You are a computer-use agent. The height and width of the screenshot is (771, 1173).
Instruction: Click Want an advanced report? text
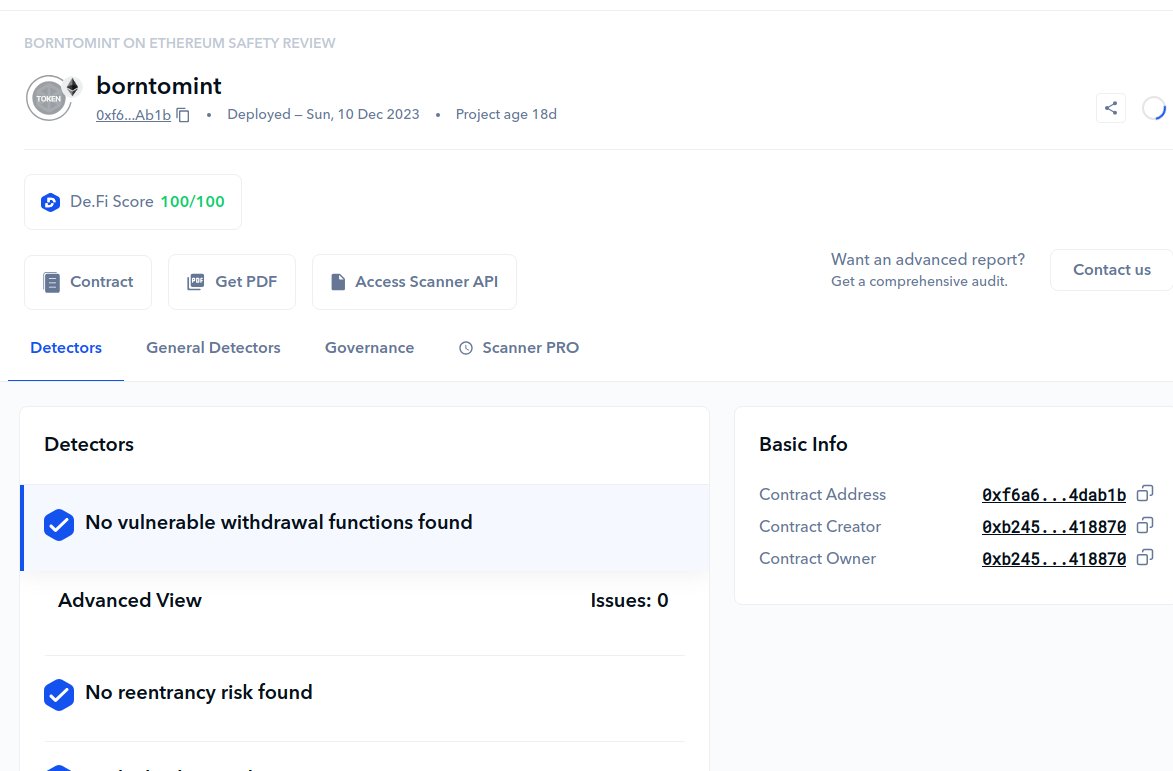pos(928,259)
